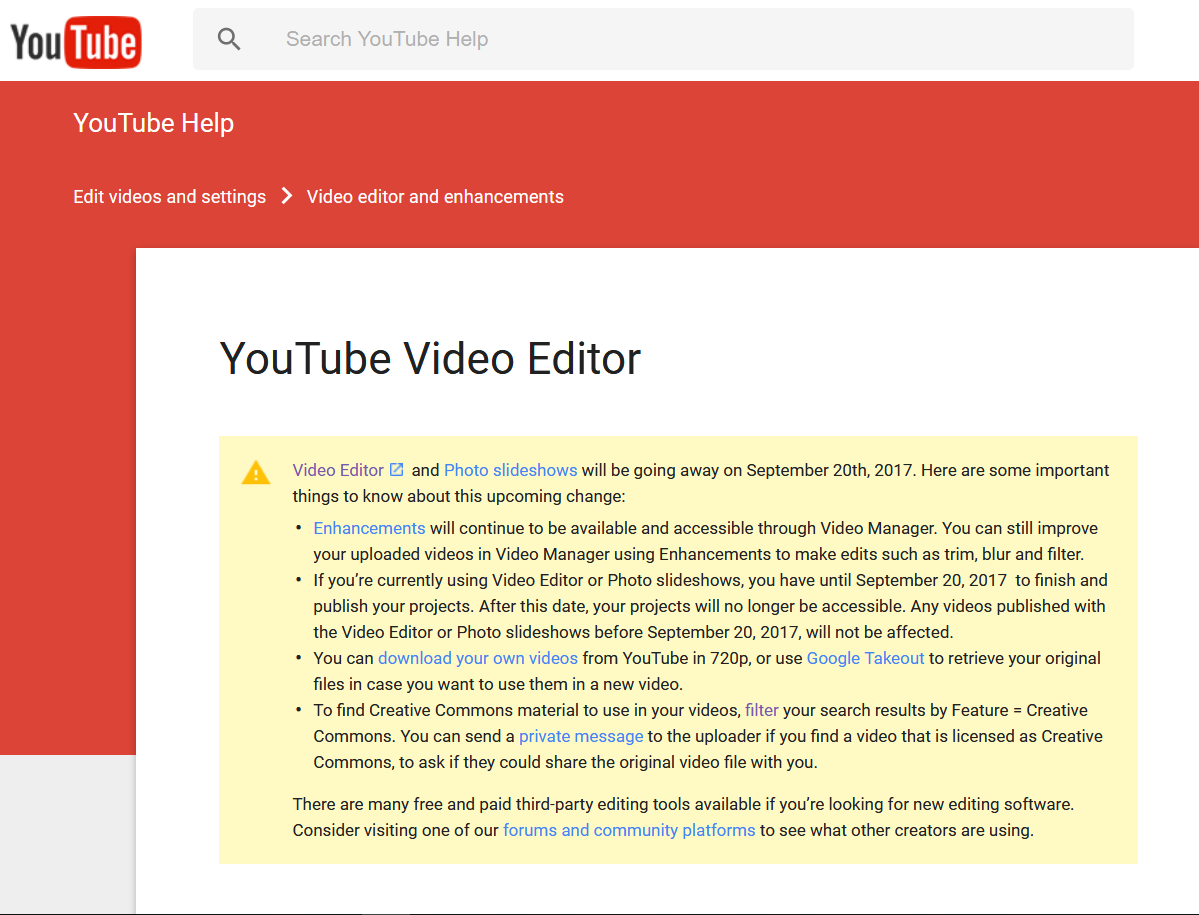Open forums and community platforms link
Image resolution: width=1199 pixels, height=915 pixels.
pos(629,830)
